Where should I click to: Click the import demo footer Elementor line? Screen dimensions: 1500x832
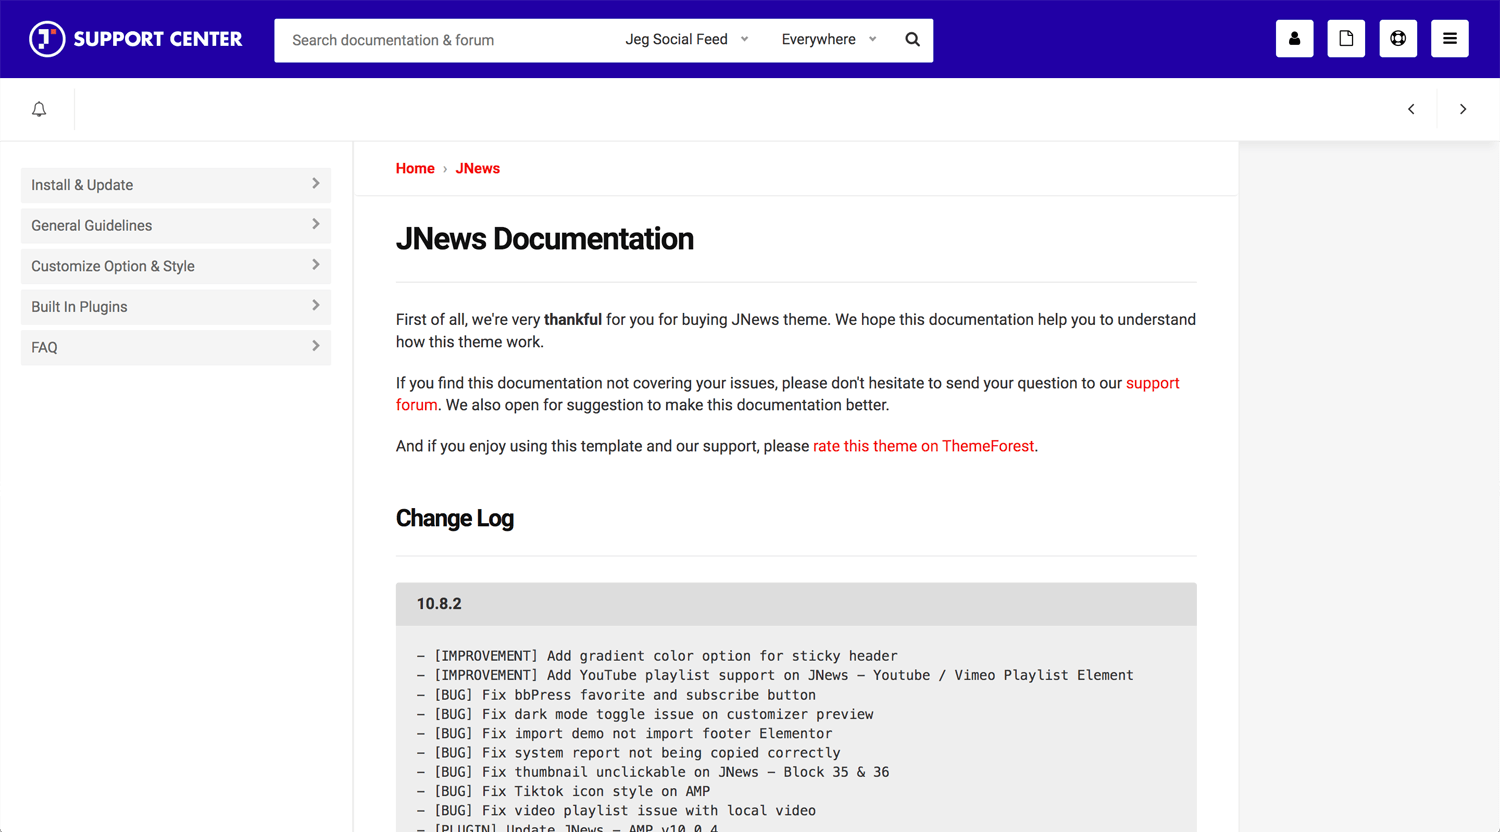pos(624,733)
